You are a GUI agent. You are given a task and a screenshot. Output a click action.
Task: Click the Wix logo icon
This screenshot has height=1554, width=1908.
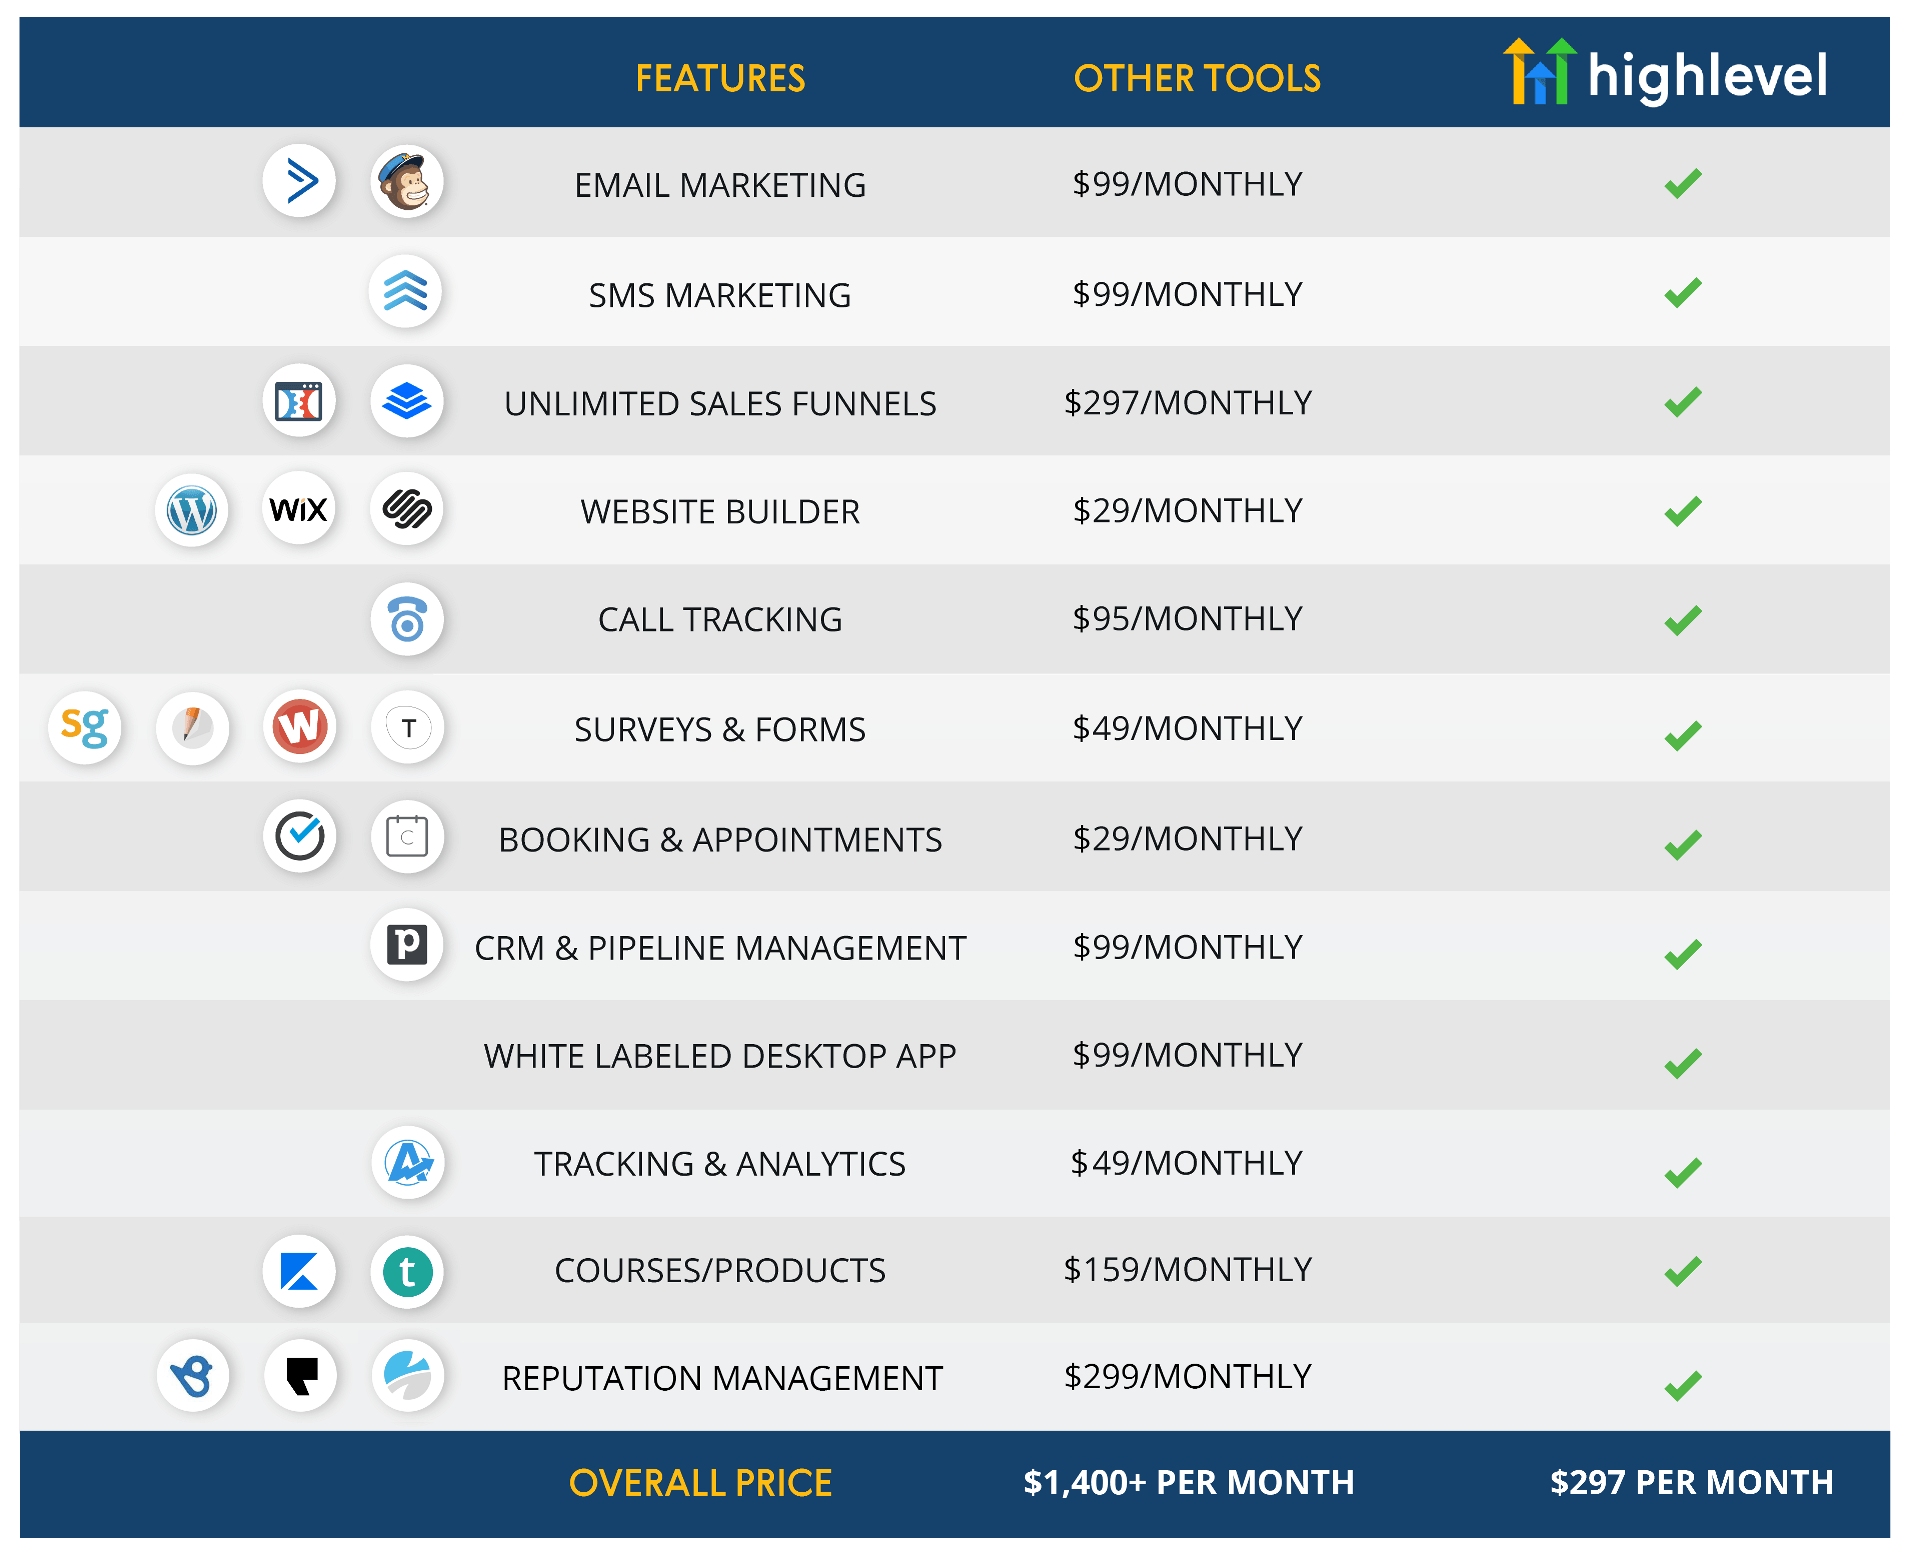click(x=299, y=510)
